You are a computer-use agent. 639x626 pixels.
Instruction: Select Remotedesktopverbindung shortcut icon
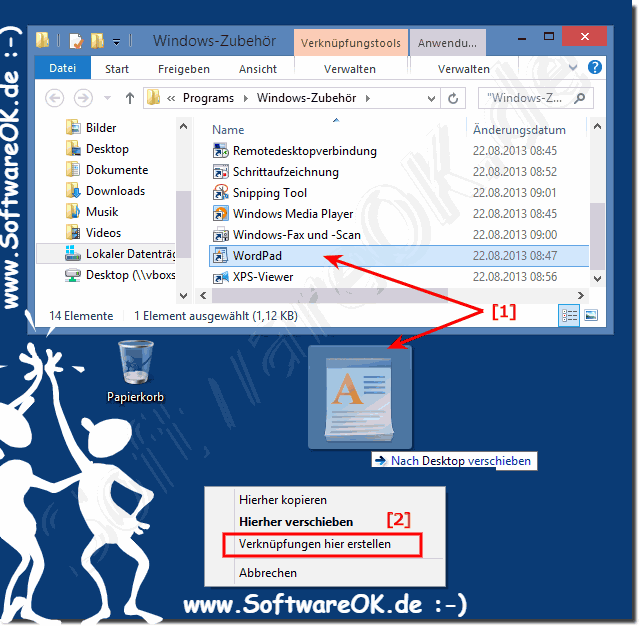pos(220,151)
